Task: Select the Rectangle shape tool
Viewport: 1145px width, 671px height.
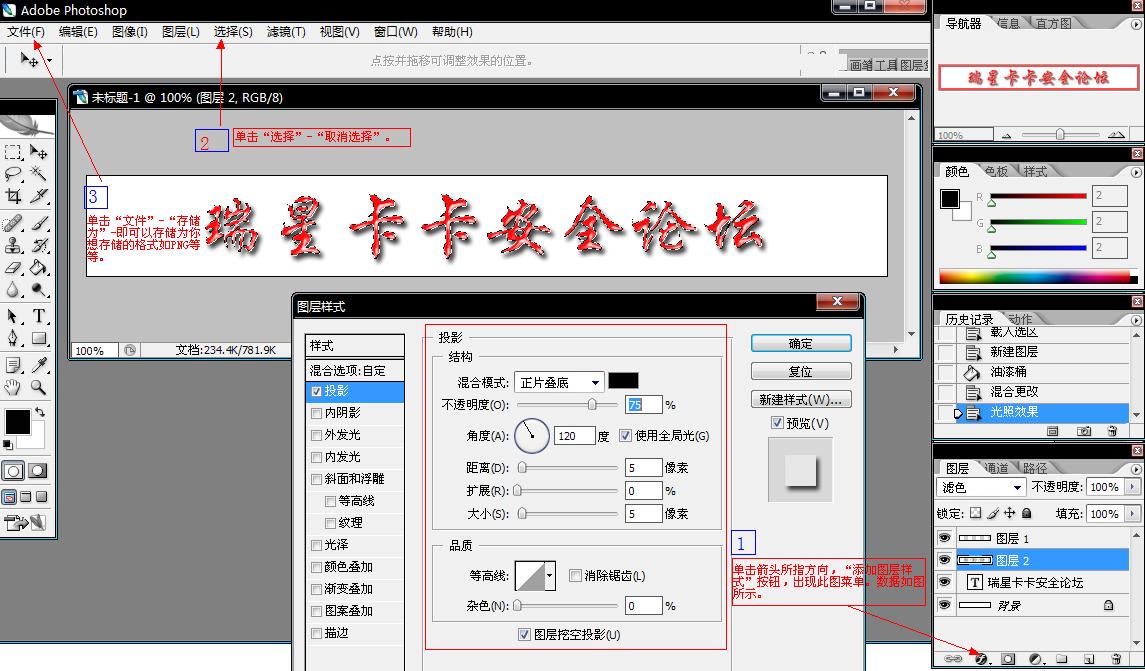Action: point(39,338)
